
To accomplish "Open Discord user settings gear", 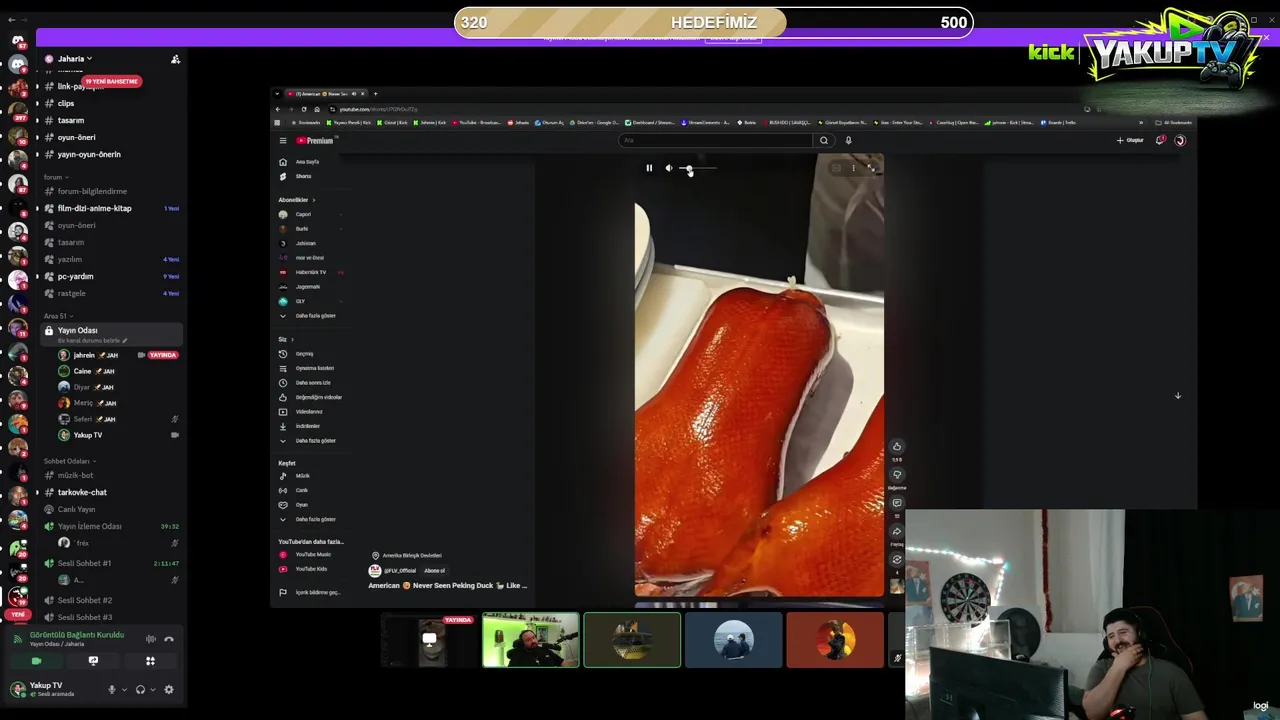I will click(x=169, y=690).
